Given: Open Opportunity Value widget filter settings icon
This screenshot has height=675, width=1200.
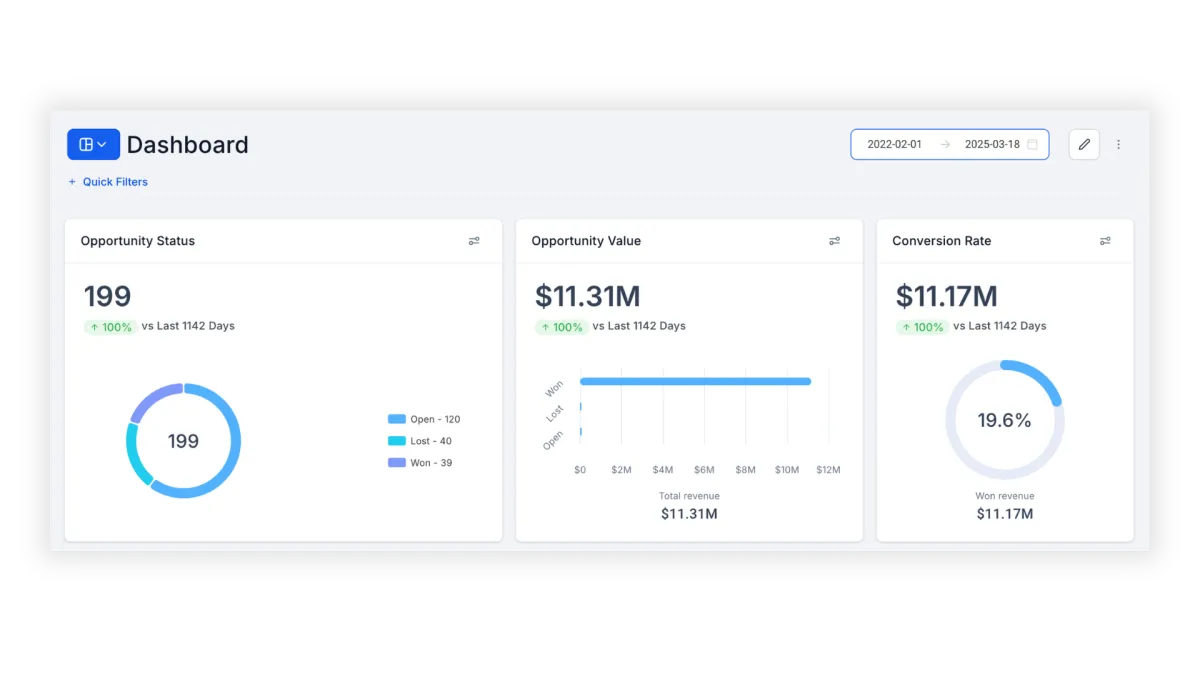Looking at the screenshot, I should point(835,241).
